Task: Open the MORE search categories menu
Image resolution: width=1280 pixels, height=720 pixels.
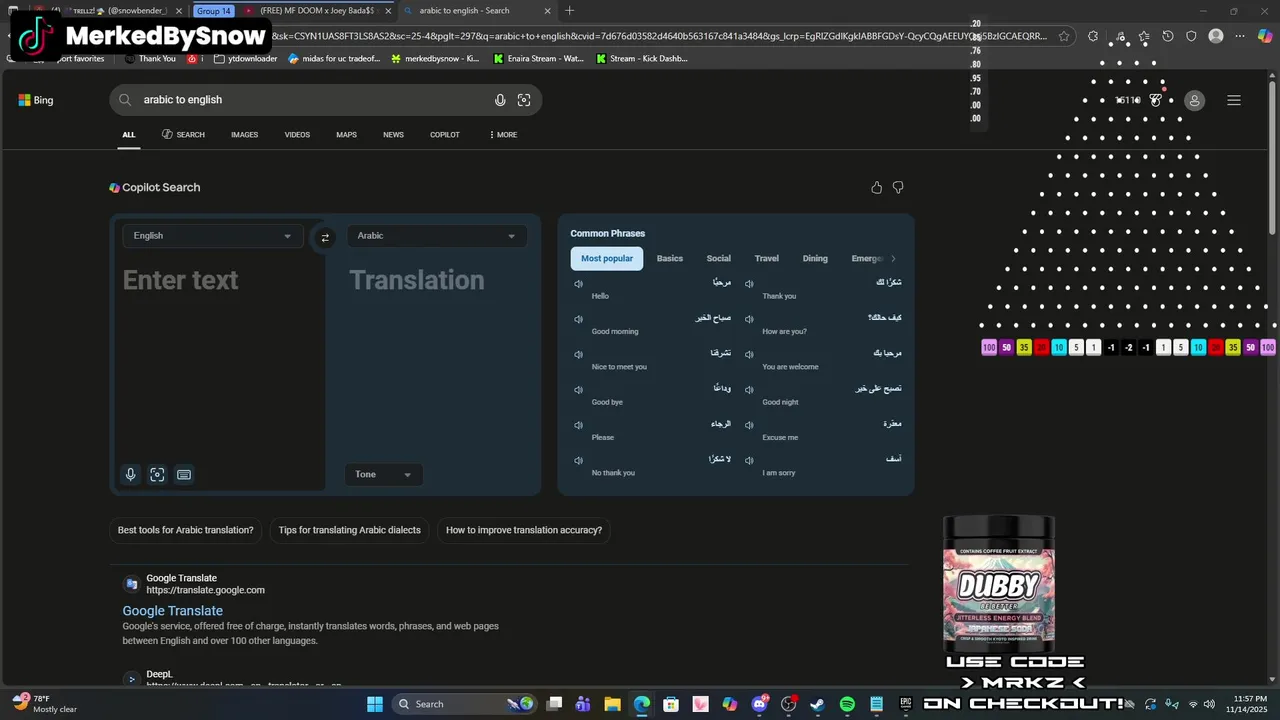Action: pyautogui.click(x=503, y=135)
